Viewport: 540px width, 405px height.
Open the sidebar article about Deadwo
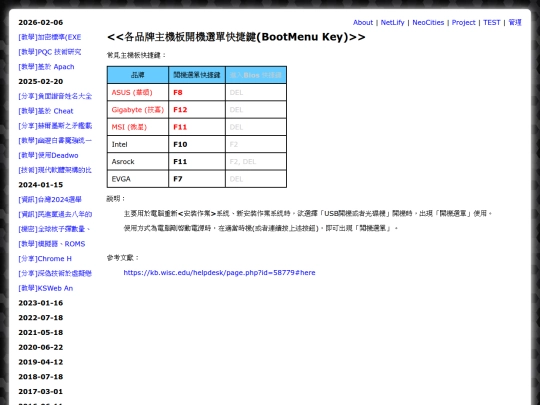click(48, 155)
